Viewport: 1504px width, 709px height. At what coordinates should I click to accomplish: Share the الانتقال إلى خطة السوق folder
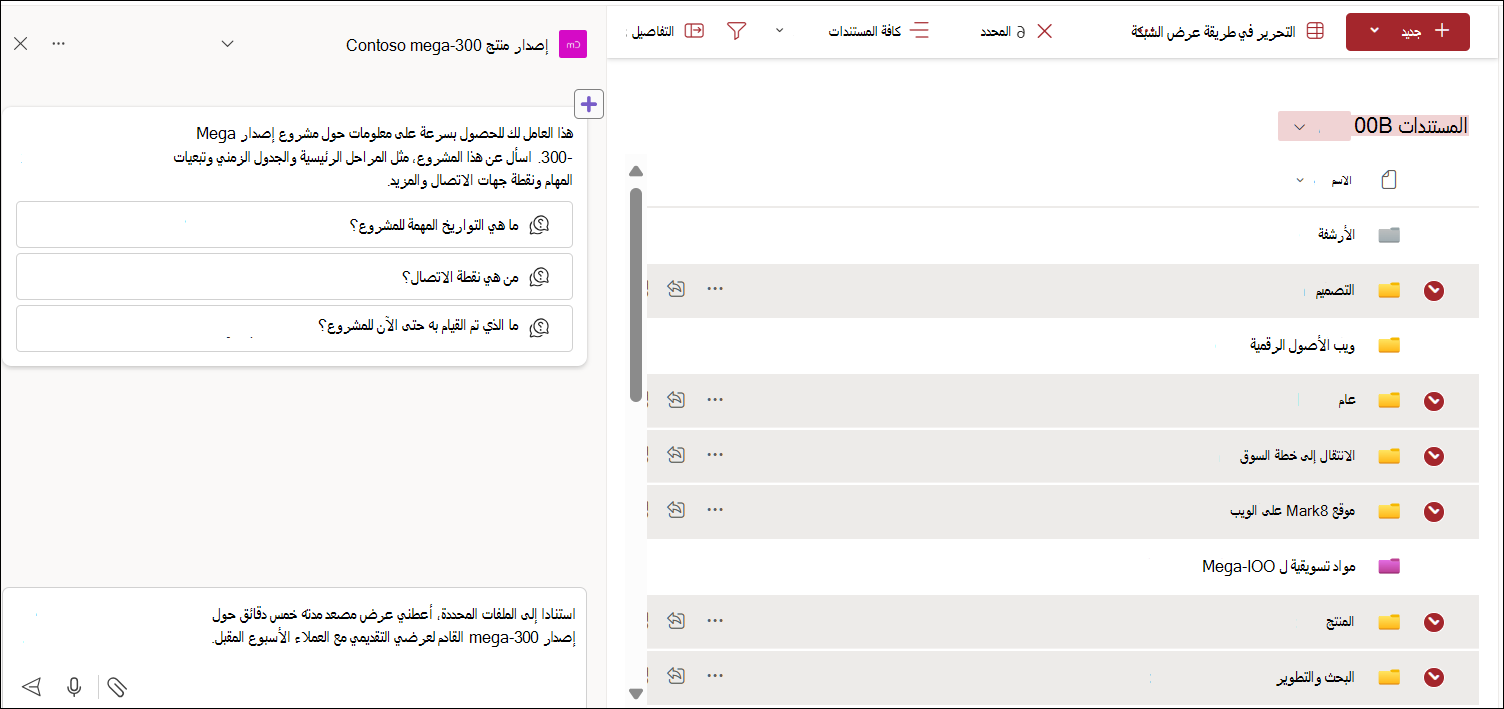click(676, 454)
